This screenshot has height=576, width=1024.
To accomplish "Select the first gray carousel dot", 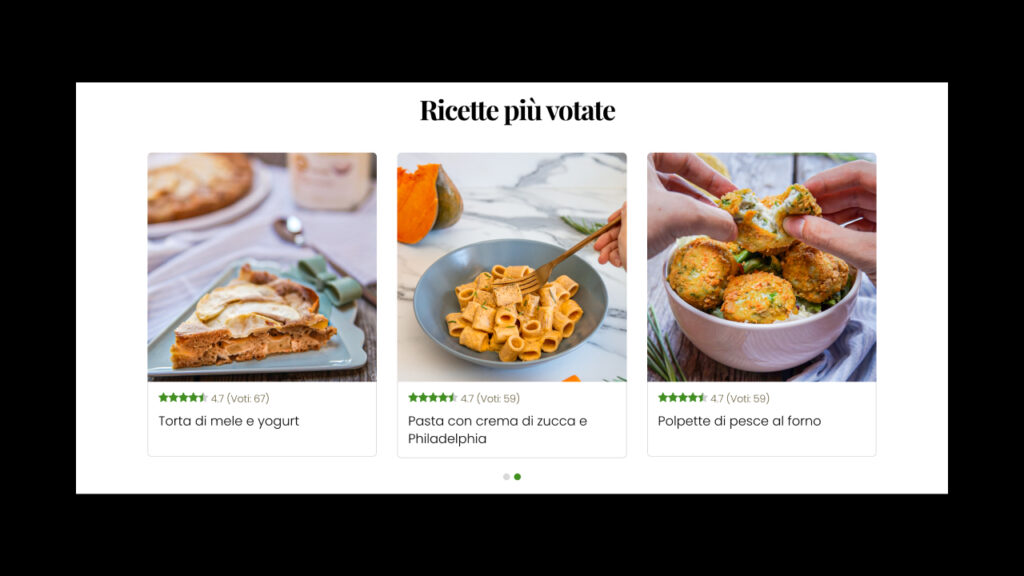I will click(x=506, y=477).
